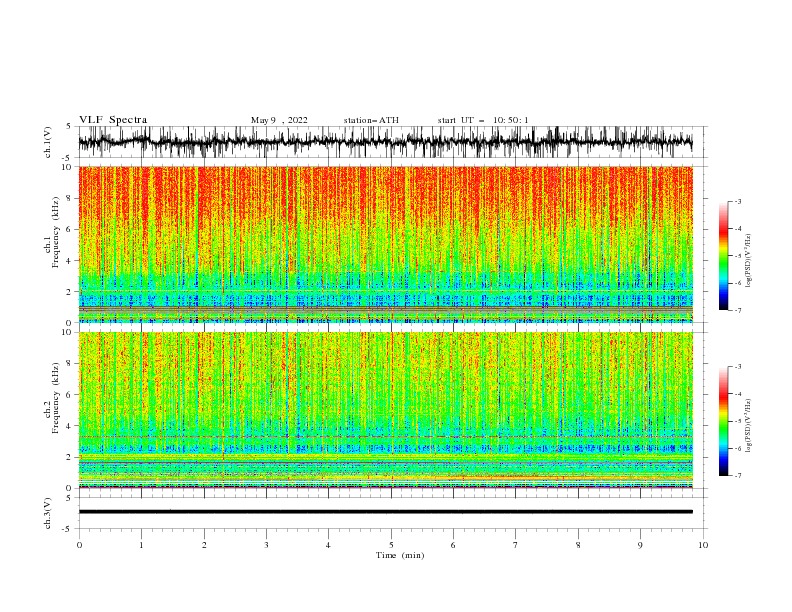Viewport: 792px width, 612px height.
Task: Click the "-7" label on ch.2 colorbar
Action: coord(738,475)
